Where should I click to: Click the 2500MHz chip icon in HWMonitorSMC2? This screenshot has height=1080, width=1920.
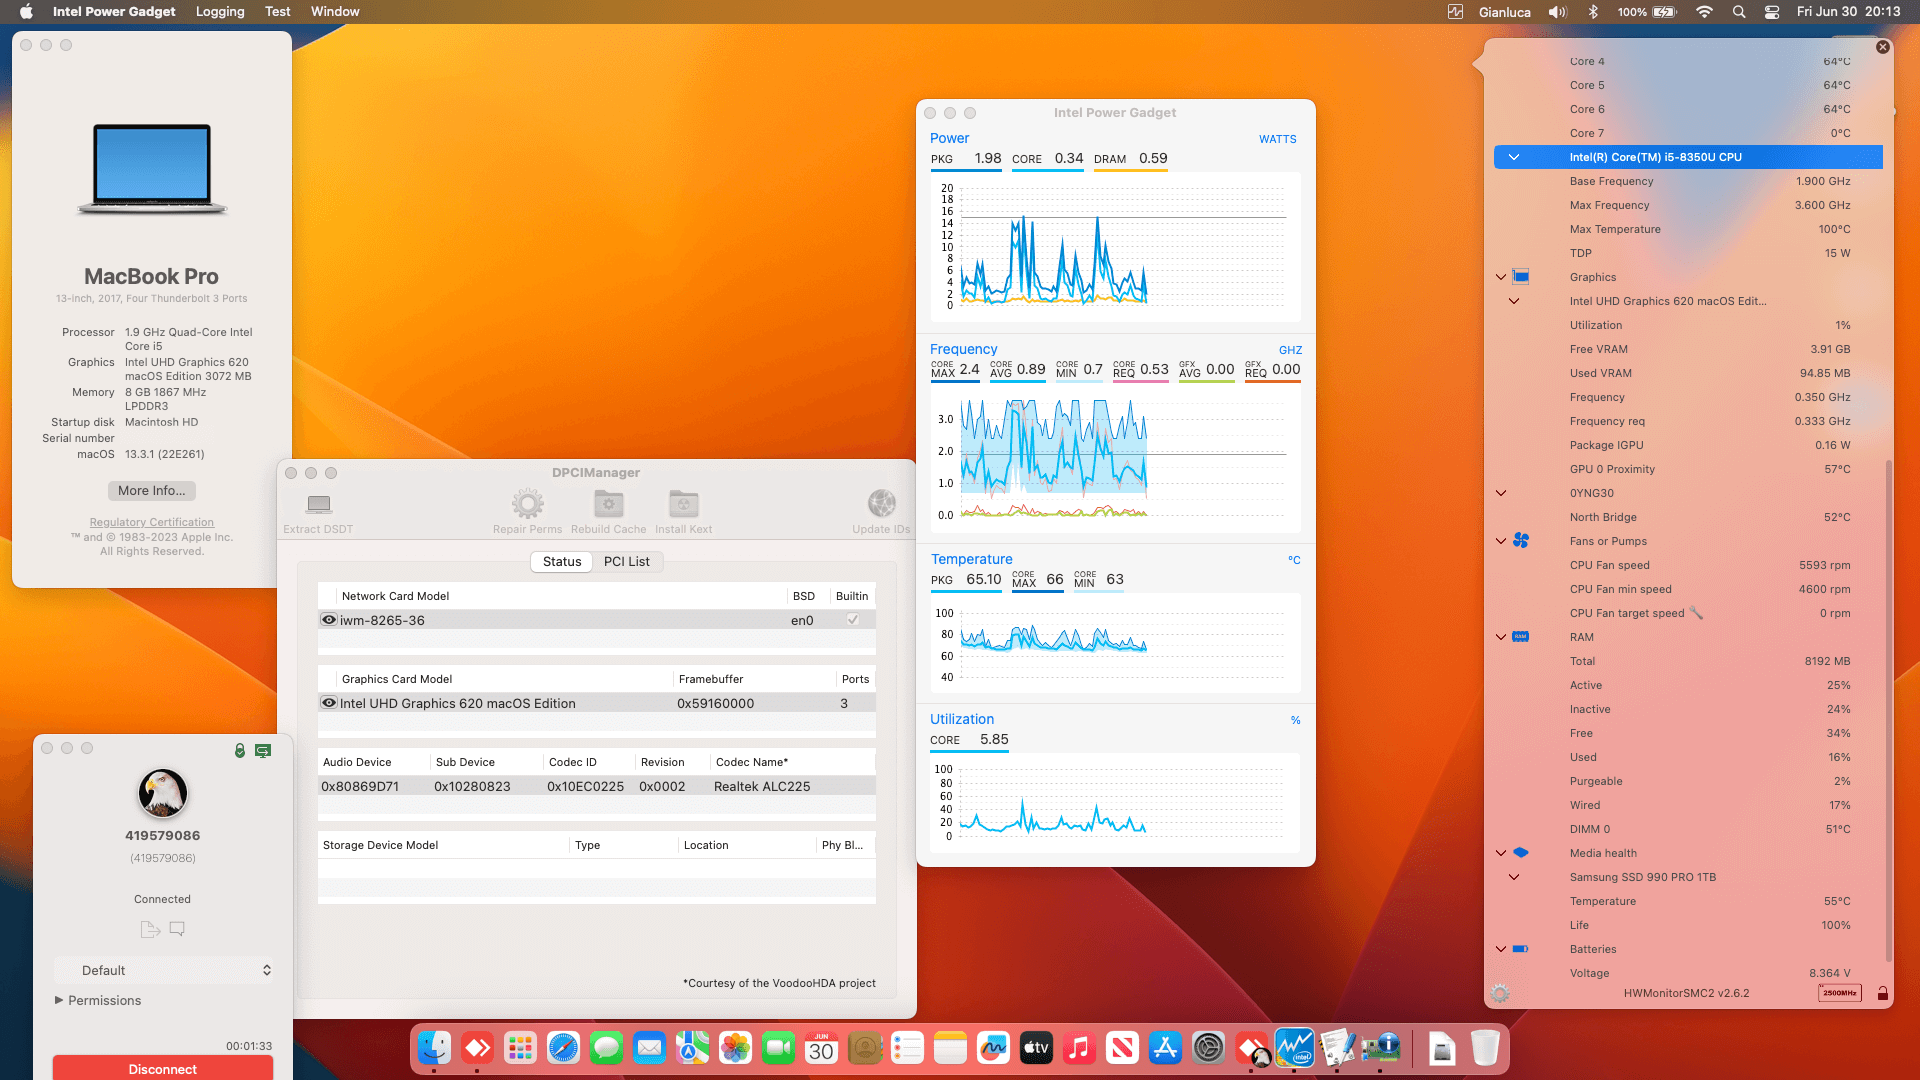tap(1840, 993)
